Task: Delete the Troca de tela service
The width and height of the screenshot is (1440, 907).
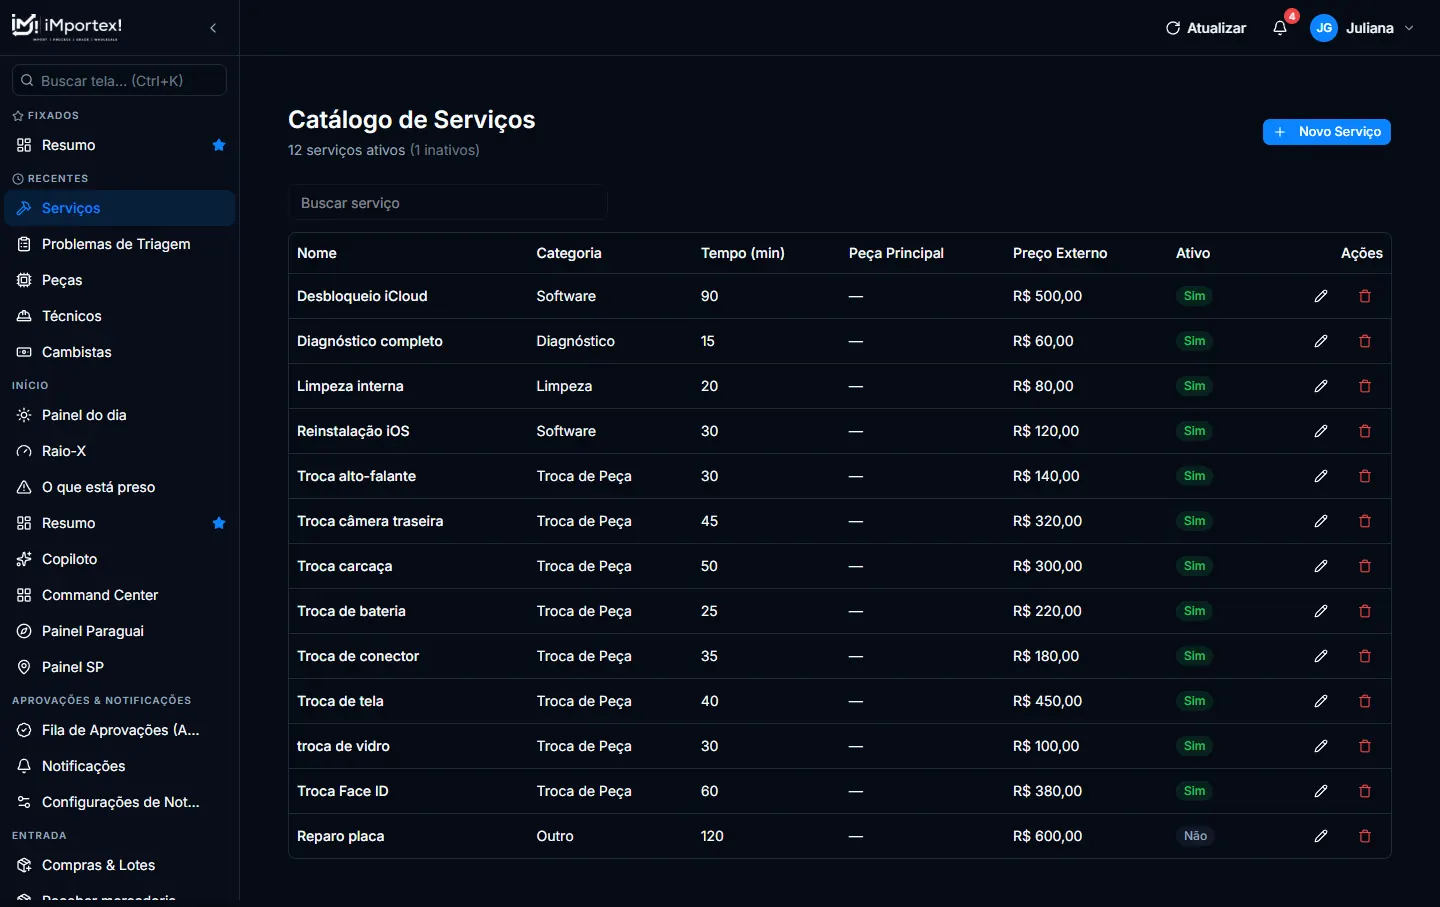Action: coord(1365,701)
